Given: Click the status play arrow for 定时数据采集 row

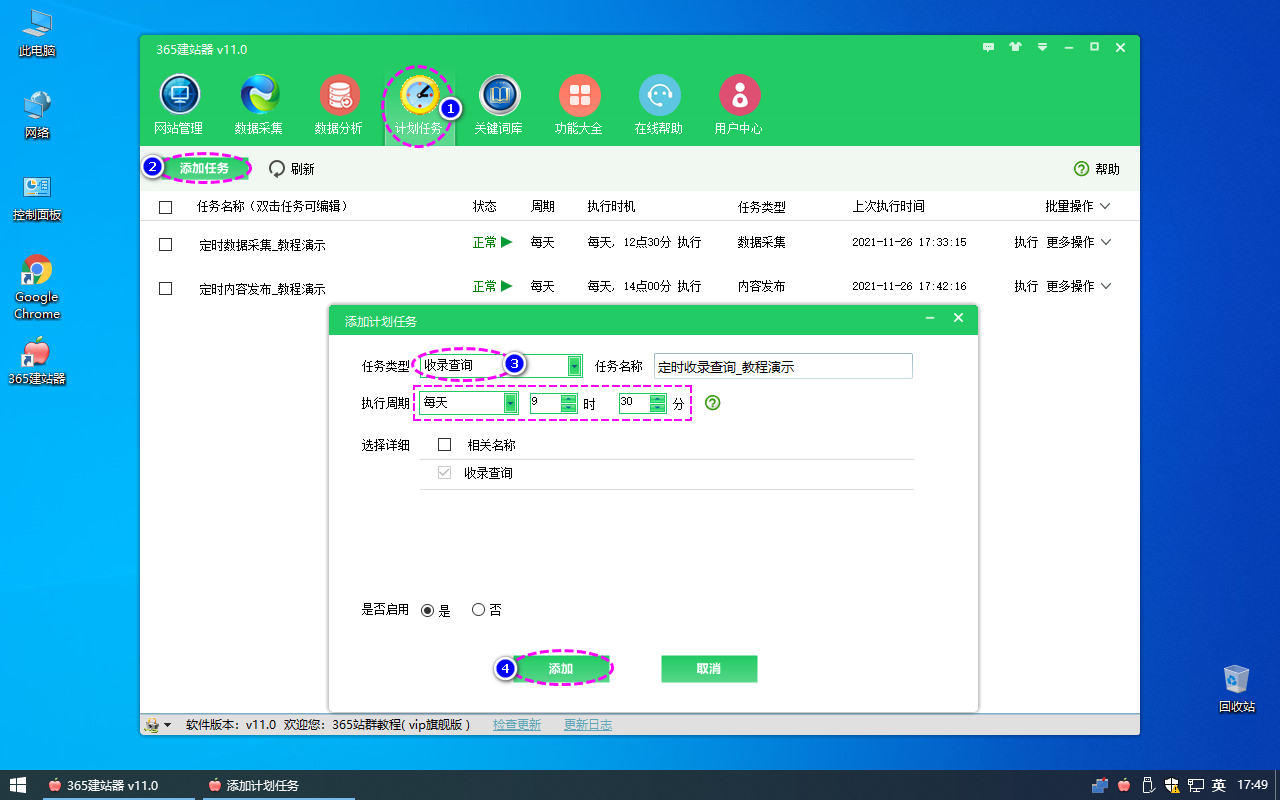Looking at the screenshot, I should click(x=507, y=242).
